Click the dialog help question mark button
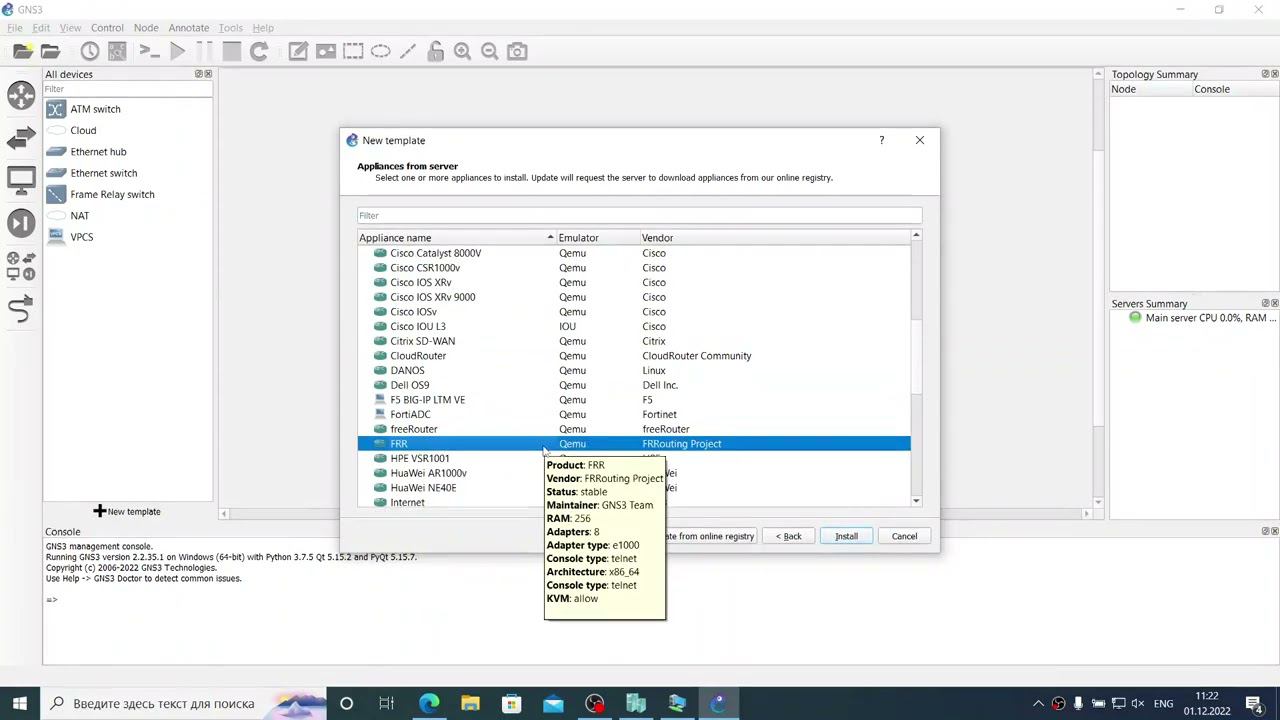 pos(881,140)
